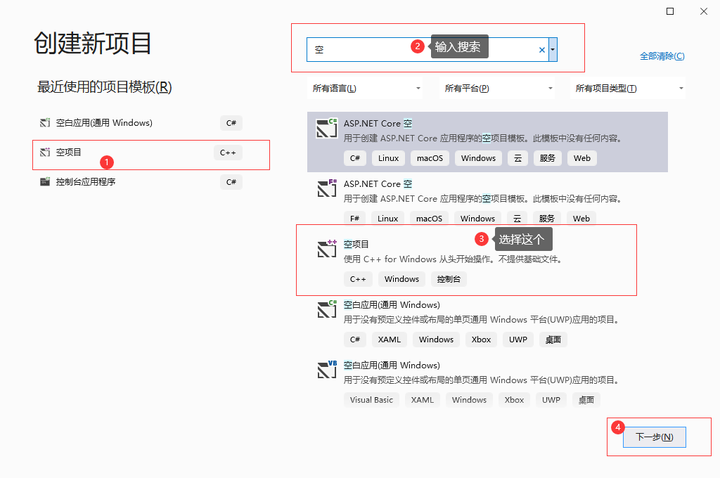Click the XAML tag under C# 空白应用

pos(389,339)
